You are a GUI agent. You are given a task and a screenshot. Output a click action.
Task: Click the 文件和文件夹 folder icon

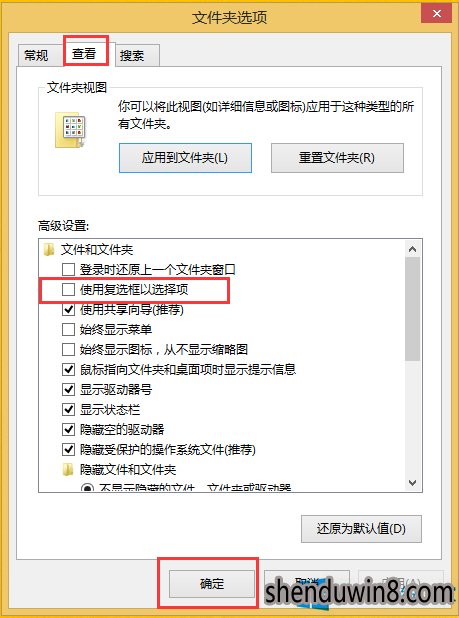(49, 249)
